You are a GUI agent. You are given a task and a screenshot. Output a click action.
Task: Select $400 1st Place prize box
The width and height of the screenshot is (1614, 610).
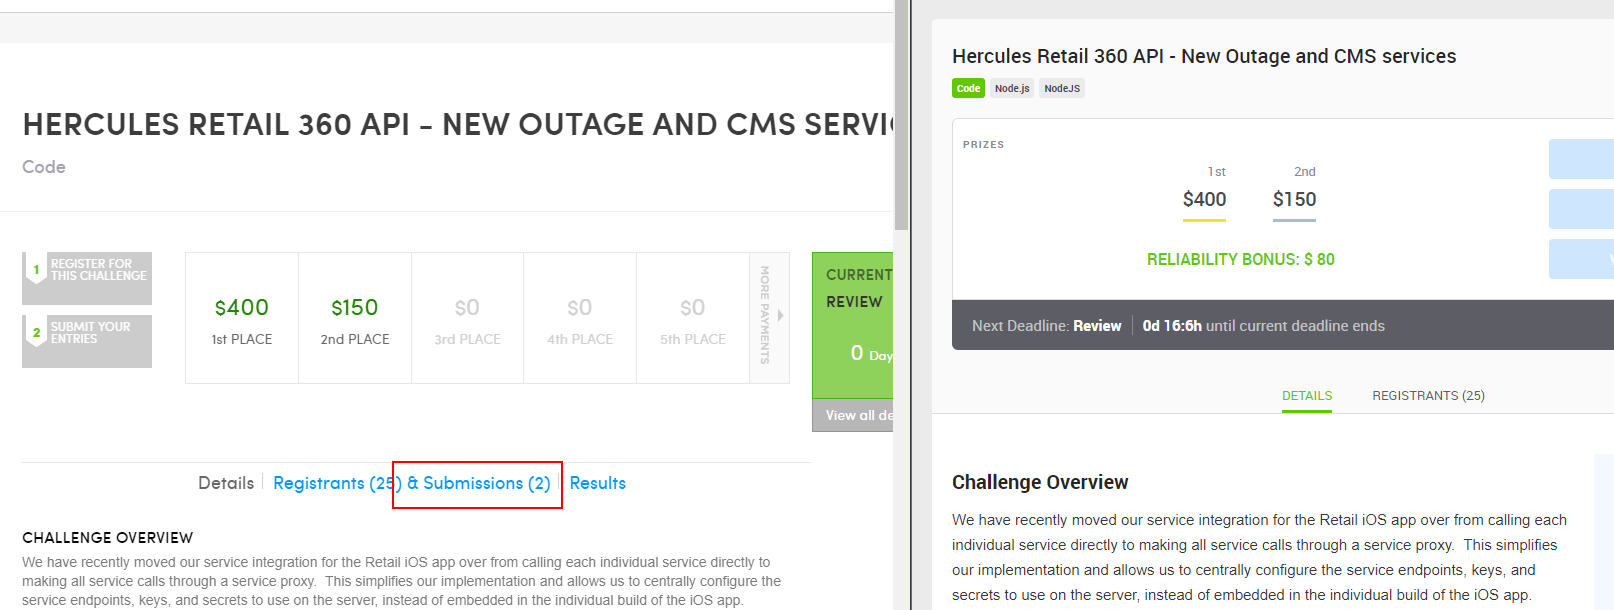click(242, 318)
